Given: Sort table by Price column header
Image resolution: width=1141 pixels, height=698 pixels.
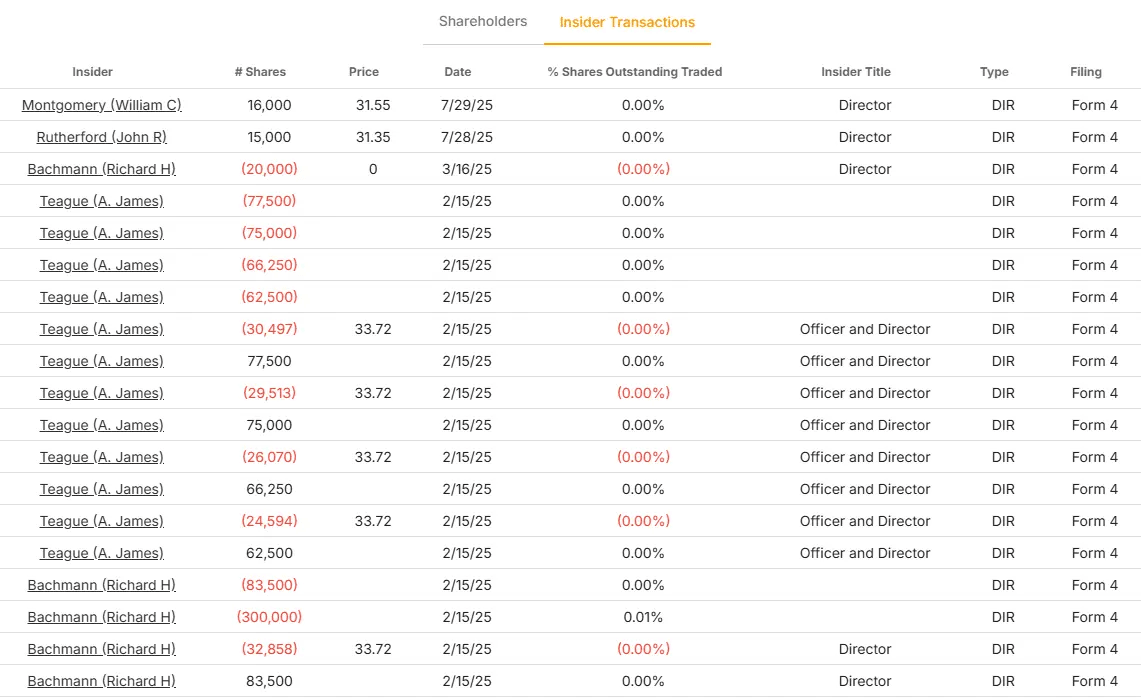Looking at the screenshot, I should click(364, 72).
